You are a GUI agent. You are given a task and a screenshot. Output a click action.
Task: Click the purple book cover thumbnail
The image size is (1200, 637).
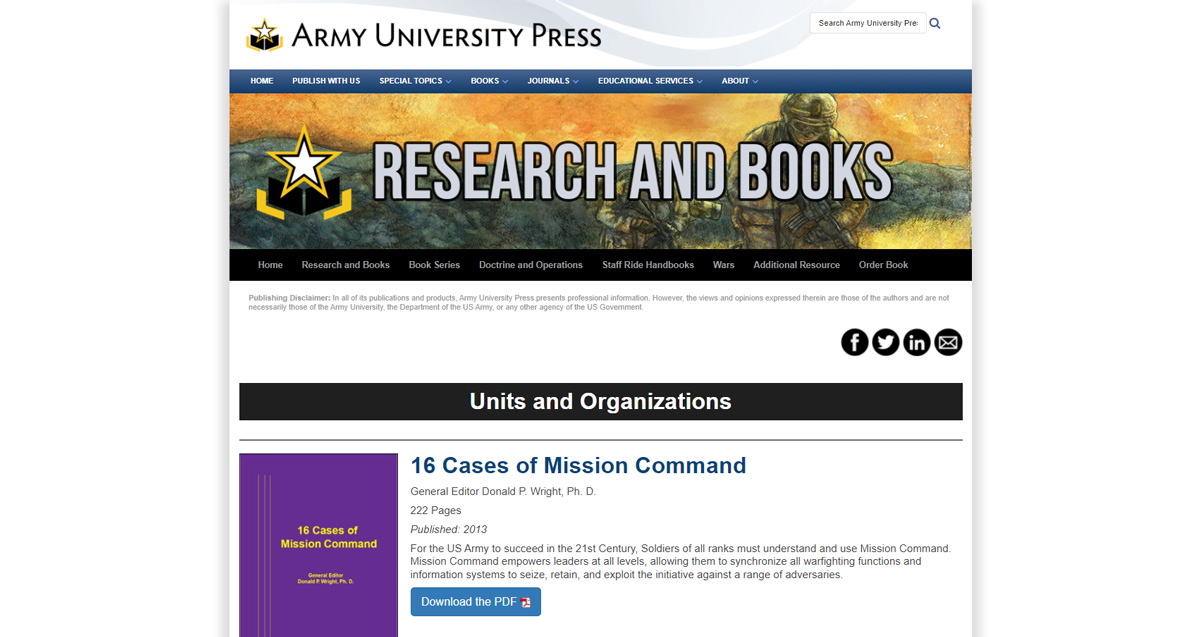click(319, 545)
